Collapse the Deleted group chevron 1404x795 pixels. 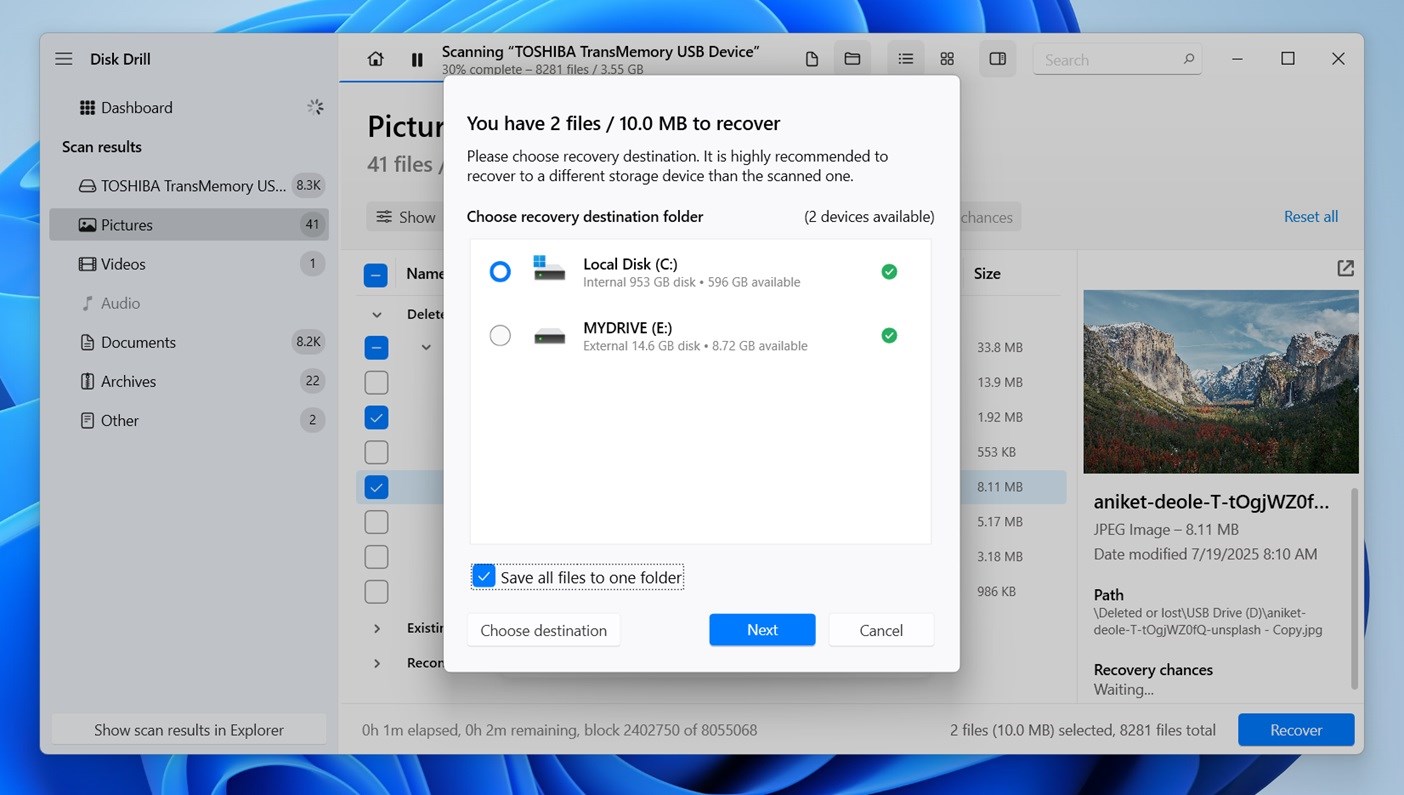coord(377,314)
